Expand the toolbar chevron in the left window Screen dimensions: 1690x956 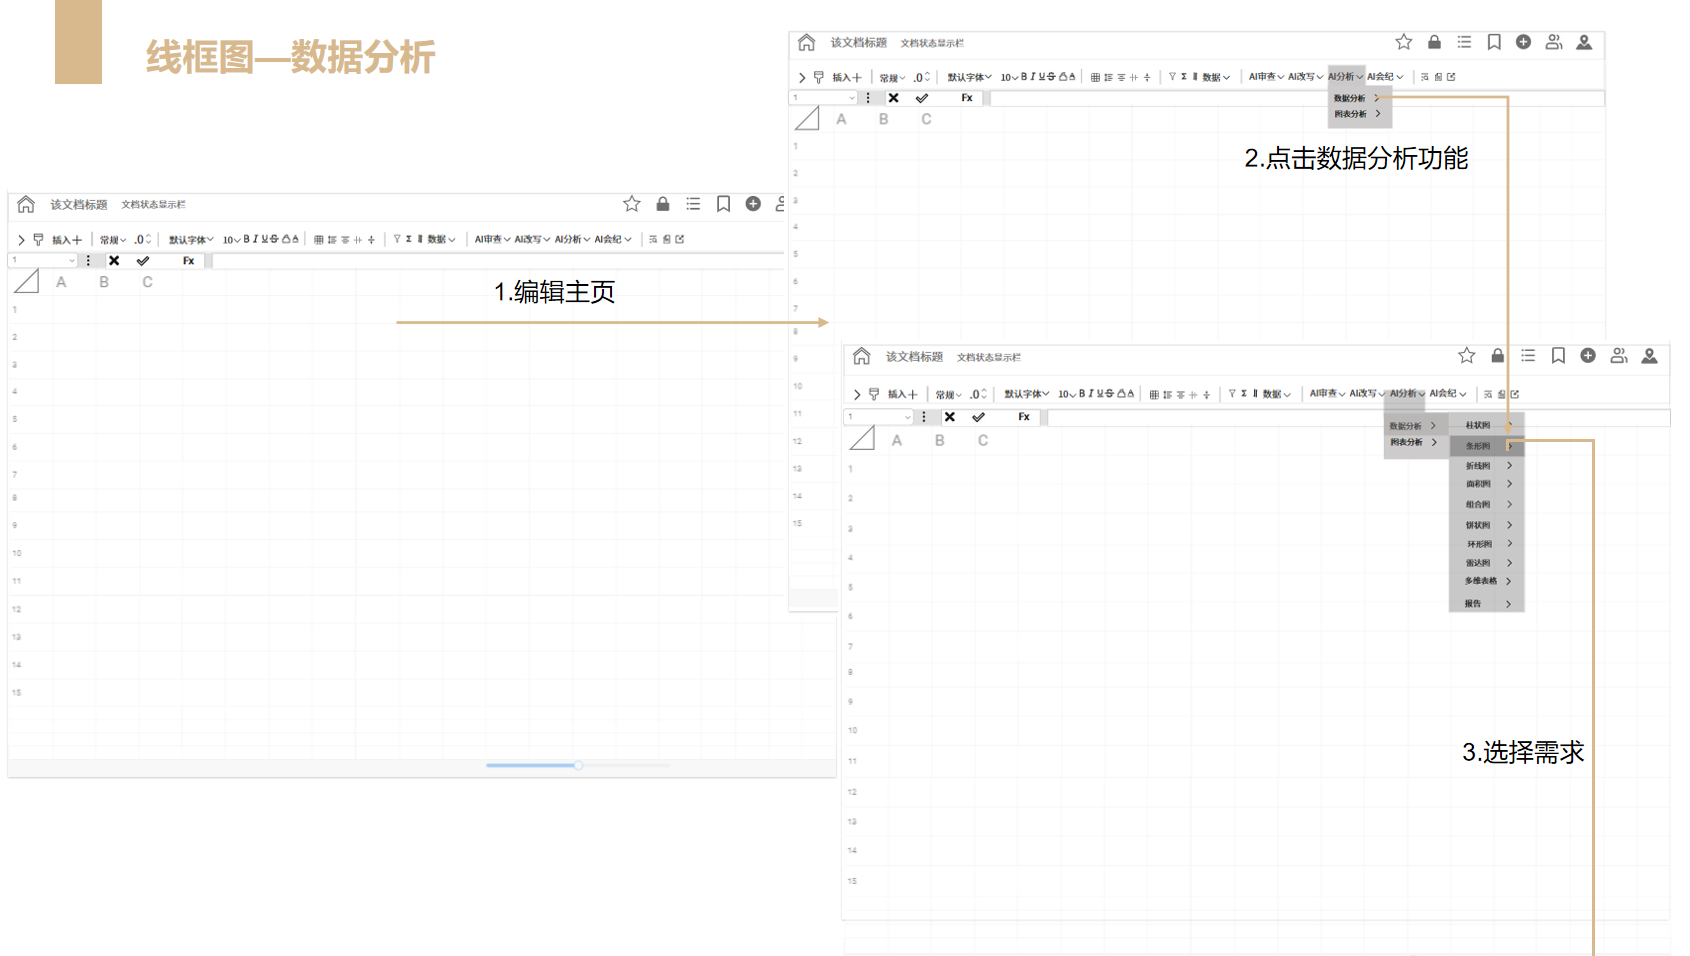tap(21, 240)
